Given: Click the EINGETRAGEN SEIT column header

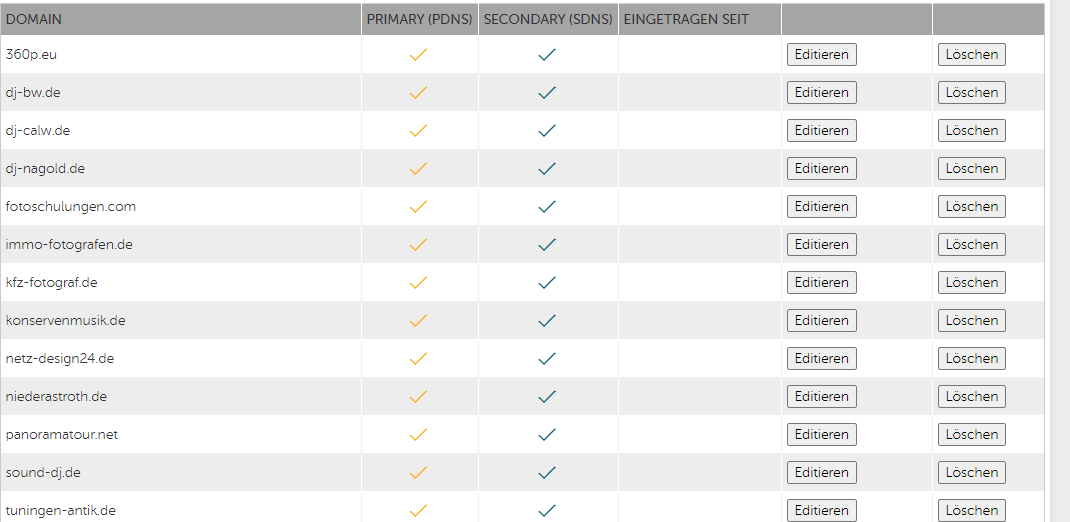Looking at the screenshot, I should (x=686, y=19).
